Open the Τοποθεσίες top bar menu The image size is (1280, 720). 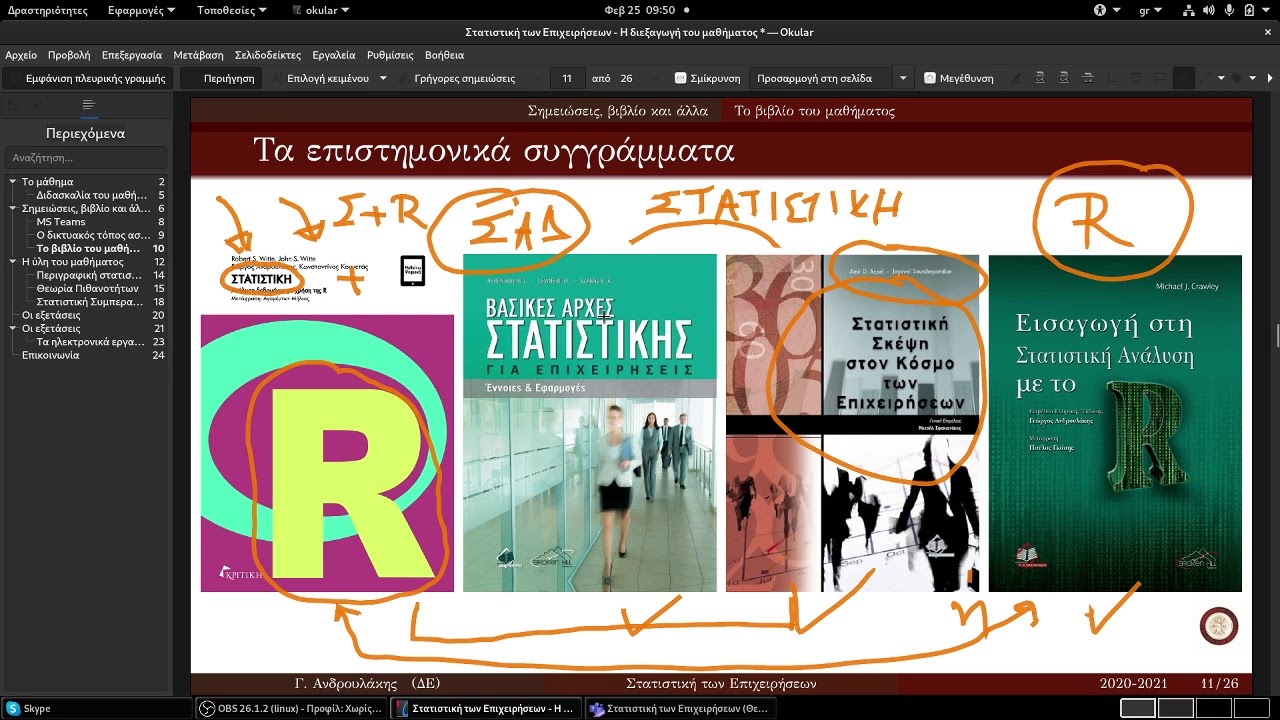(231, 10)
